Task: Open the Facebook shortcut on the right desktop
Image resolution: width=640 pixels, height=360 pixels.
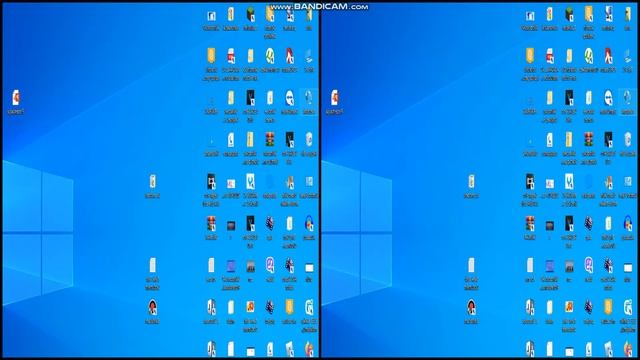Action: tap(530, 16)
